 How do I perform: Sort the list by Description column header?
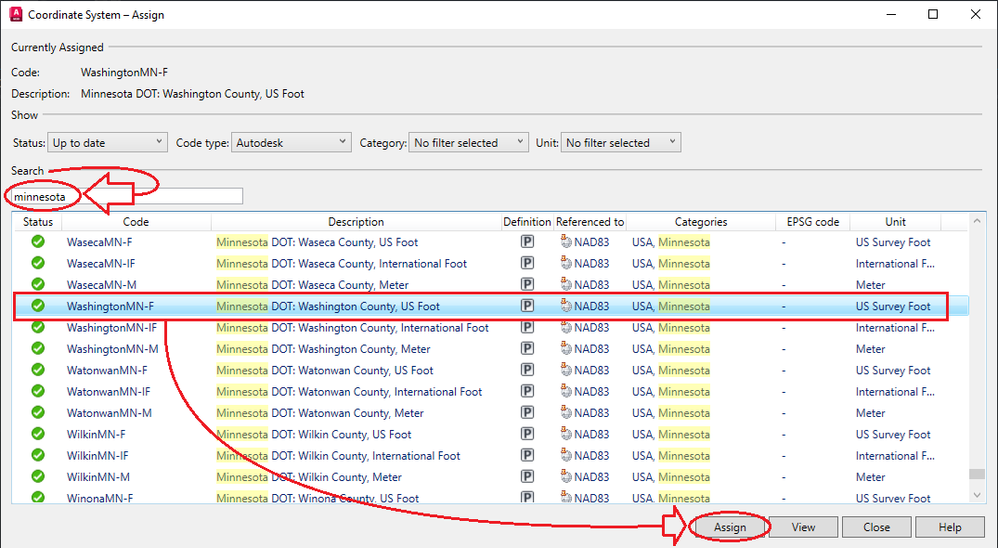(356, 221)
